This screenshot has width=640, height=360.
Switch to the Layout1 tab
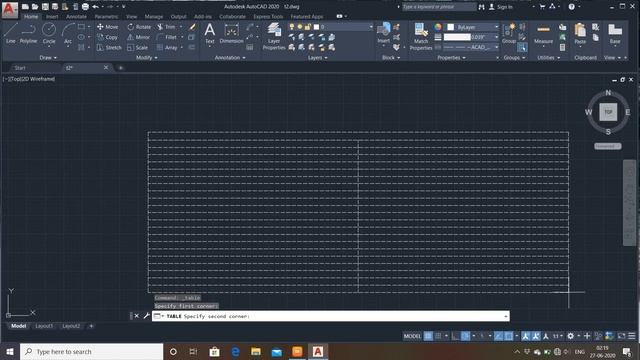(44, 326)
